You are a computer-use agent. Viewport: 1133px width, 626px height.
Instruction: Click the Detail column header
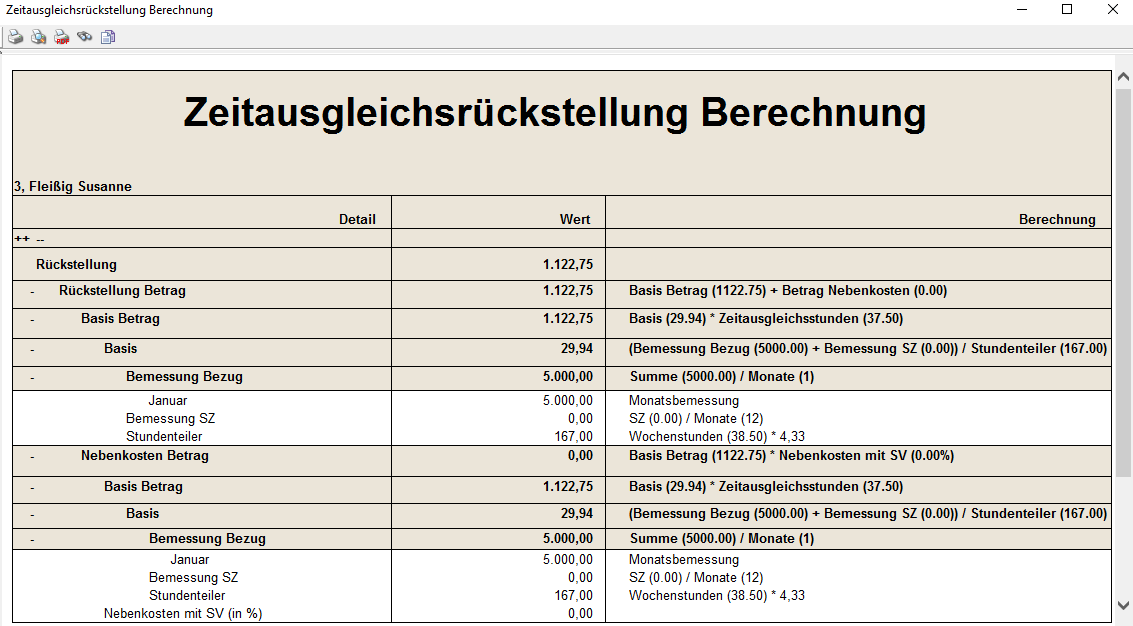click(357, 220)
